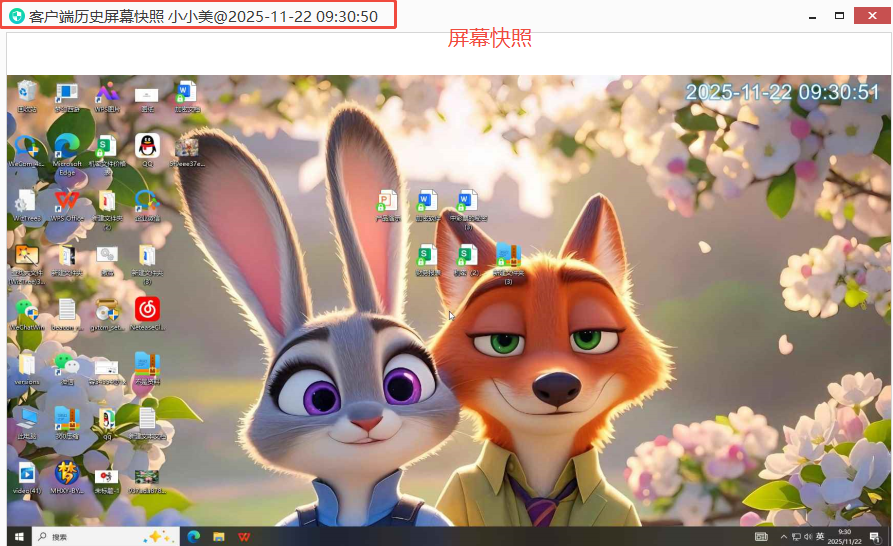This screenshot has width=893, height=546.
Task: Click the network icon in system tray
Action: (x=796, y=536)
